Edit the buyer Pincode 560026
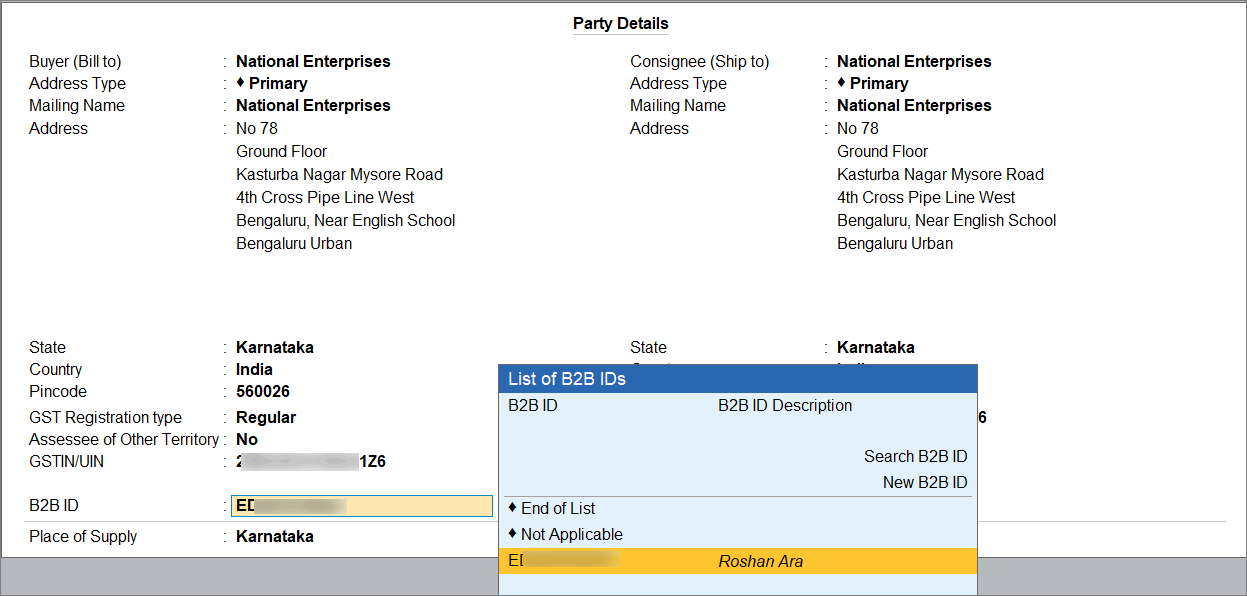Viewport: 1247px width, 596px height. (263, 392)
